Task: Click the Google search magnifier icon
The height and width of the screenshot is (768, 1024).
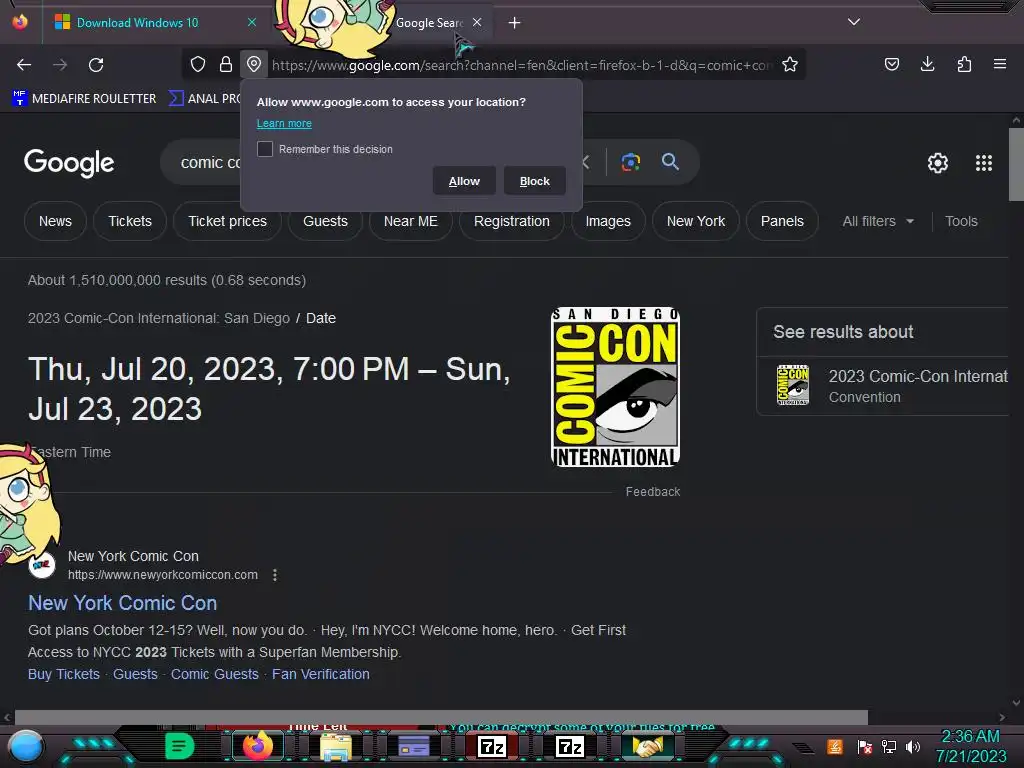Action: [670, 161]
